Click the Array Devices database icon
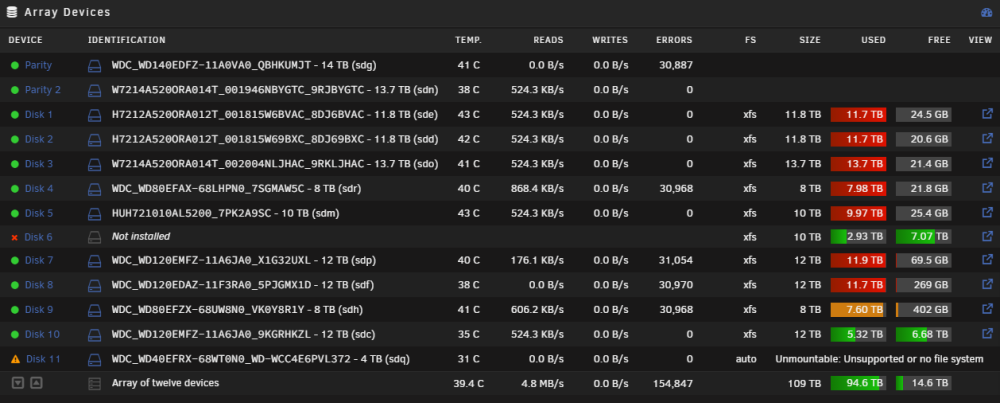The image size is (1000, 403). click(x=11, y=12)
